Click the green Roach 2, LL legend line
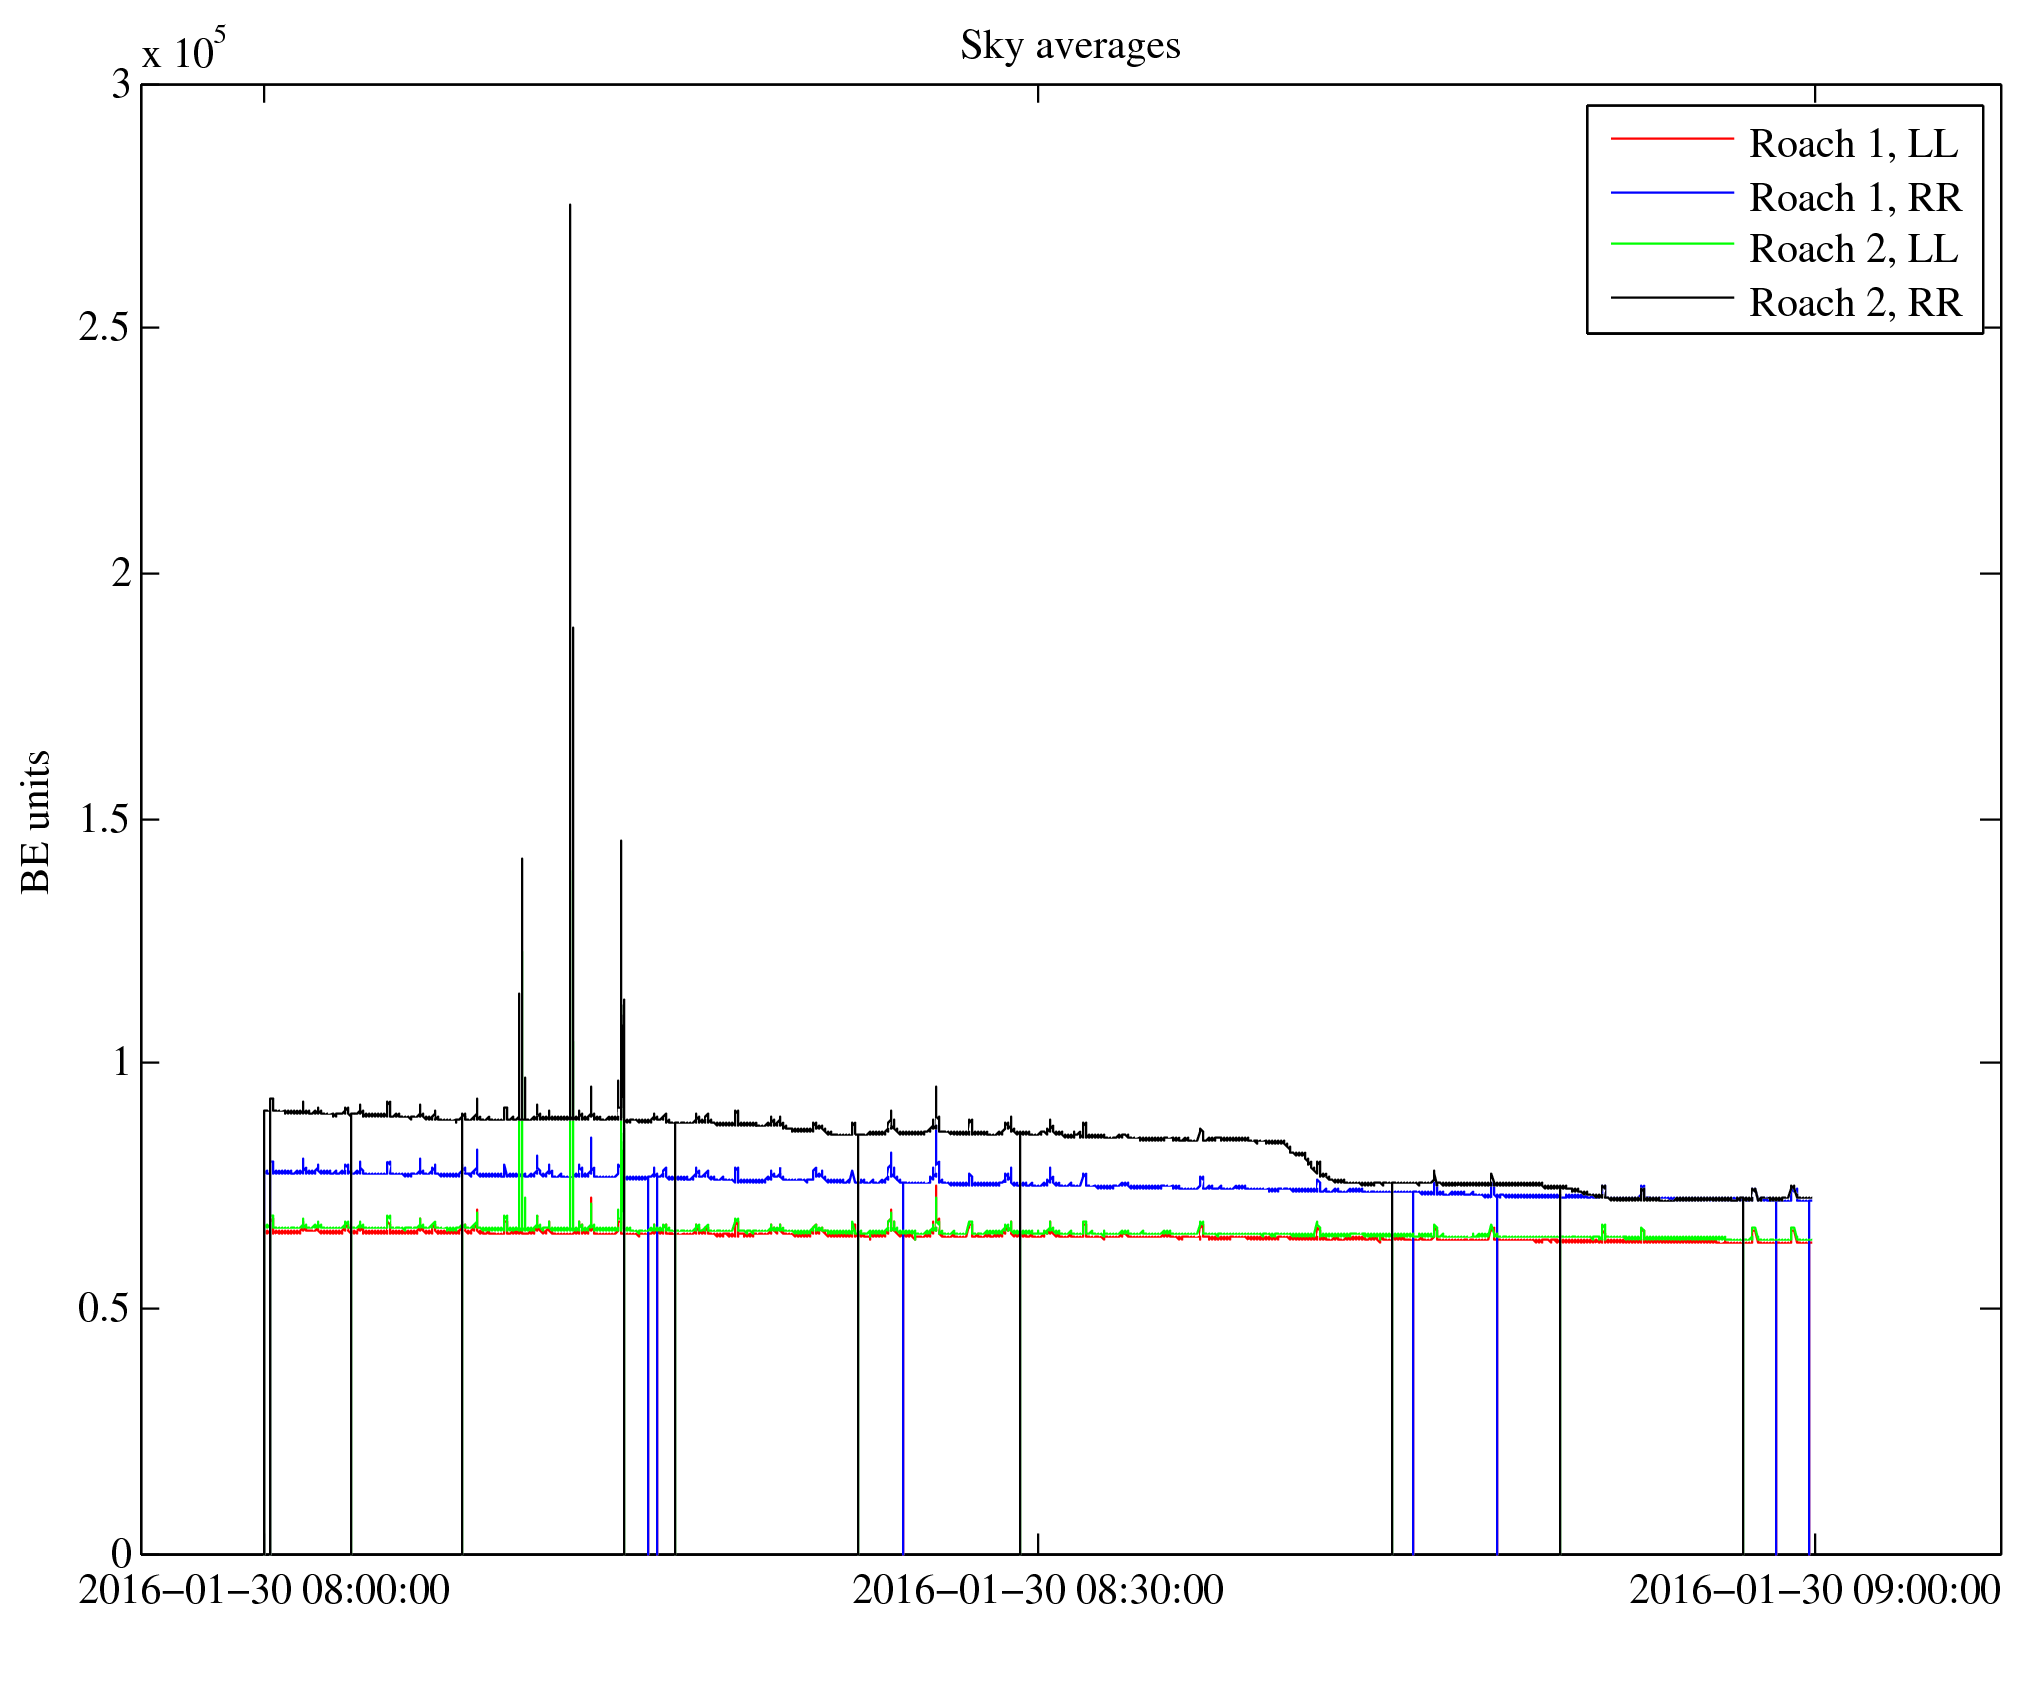 [1670, 244]
